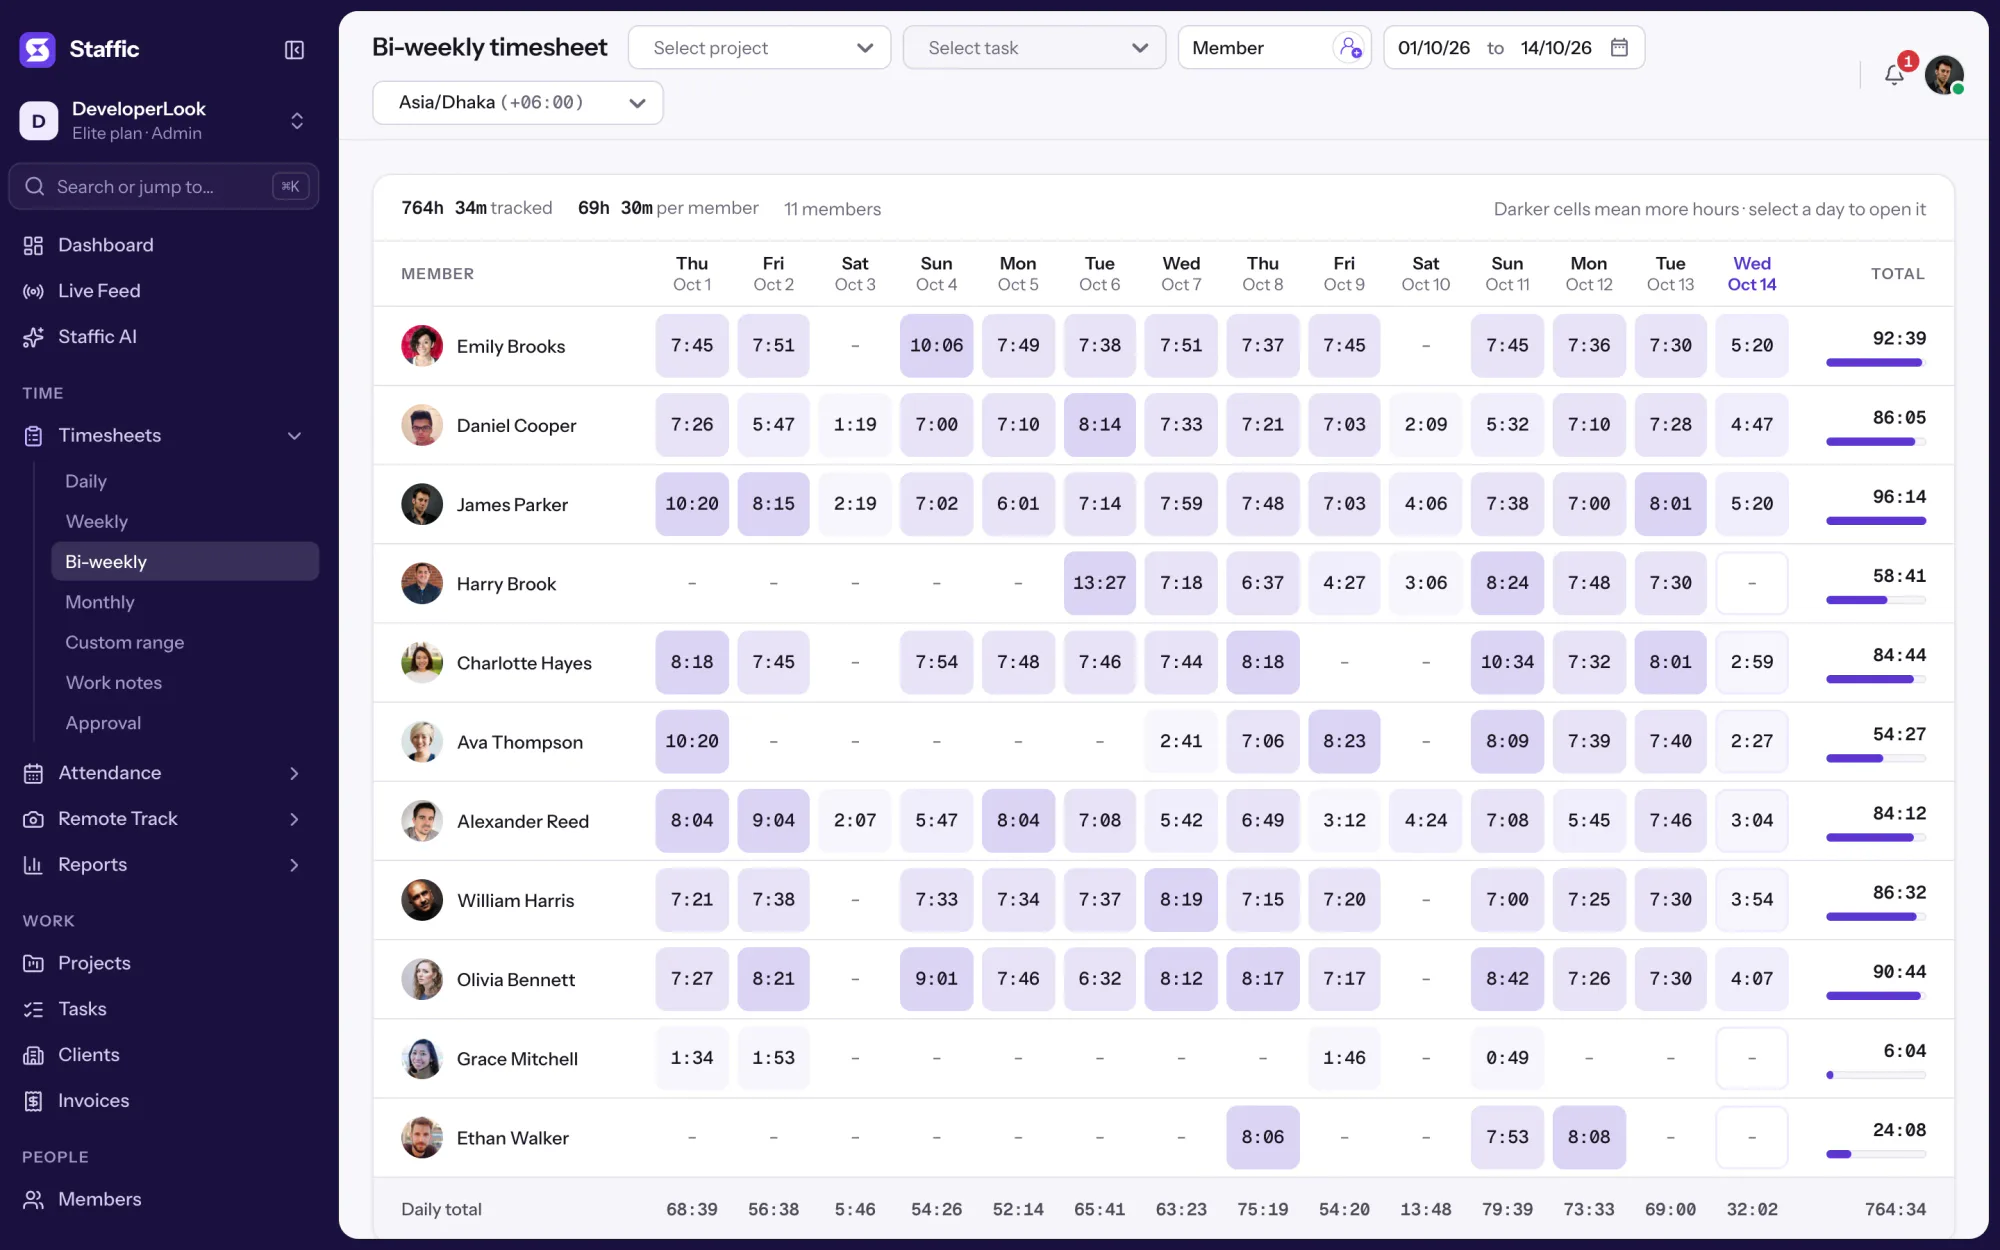
Task: Click the start date 01/10/26
Action: click(x=1434, y=48)
